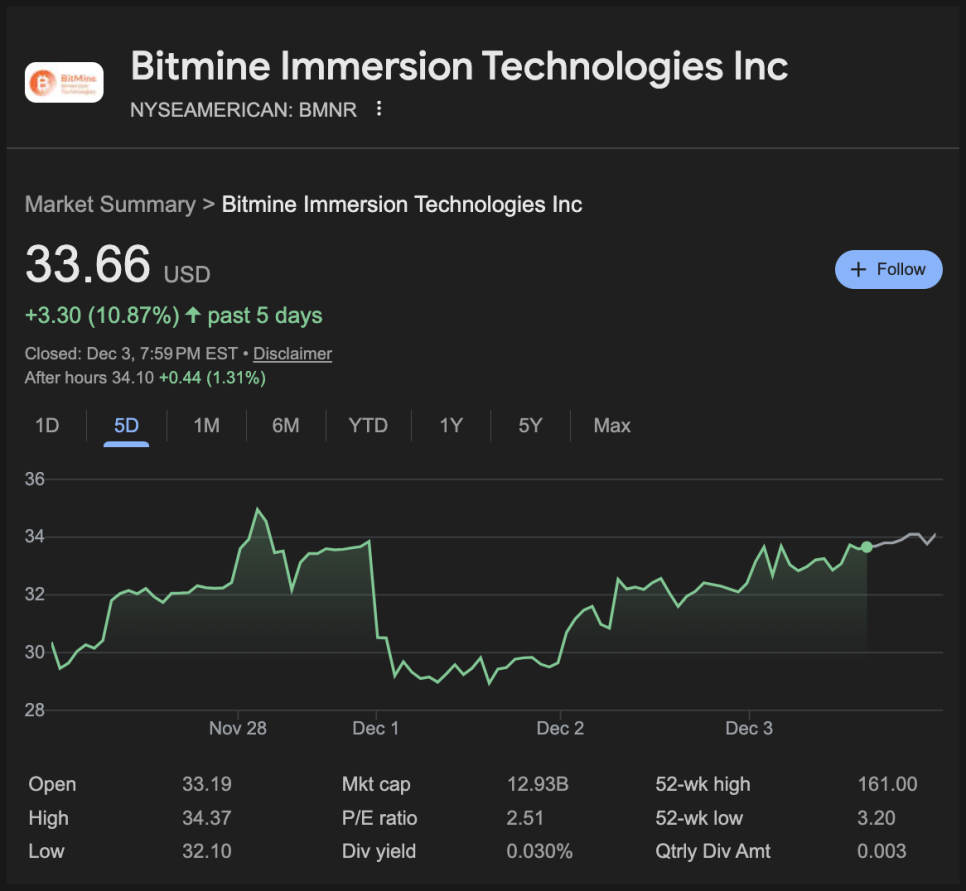The height and width of the screenshot is (891, 966).
Task: Show the Max chart range
Action: pos(612,426)
